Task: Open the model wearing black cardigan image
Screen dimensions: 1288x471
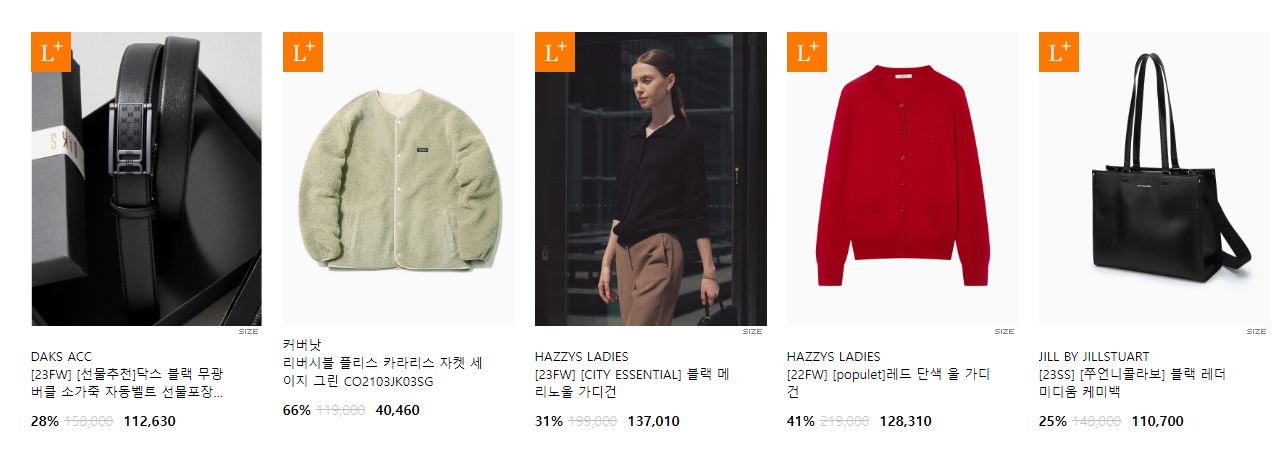Action: coord(651,179)
